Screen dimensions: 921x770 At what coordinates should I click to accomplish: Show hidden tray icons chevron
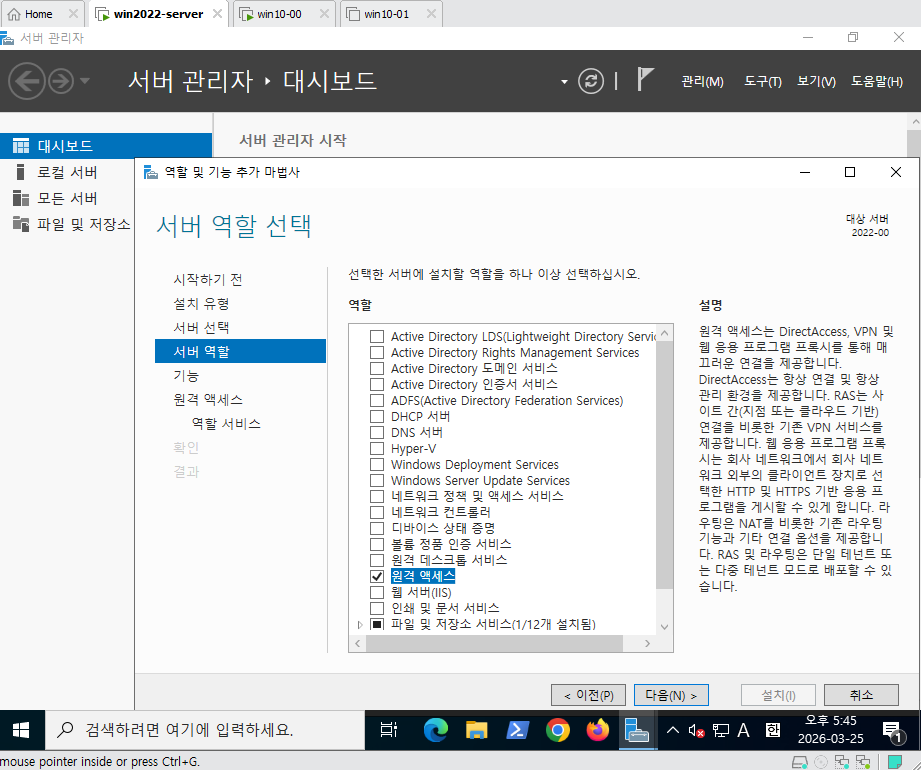point(673,730)
